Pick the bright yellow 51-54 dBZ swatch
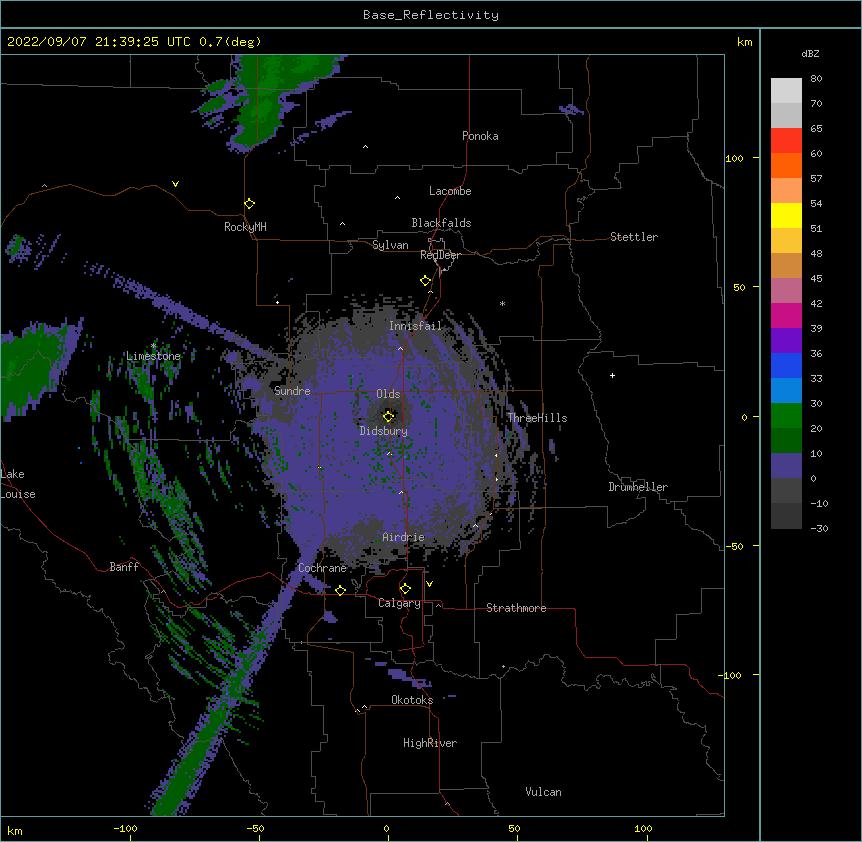Image resolution: width=862 pixels, height=842 pixels. click(786, 215)
